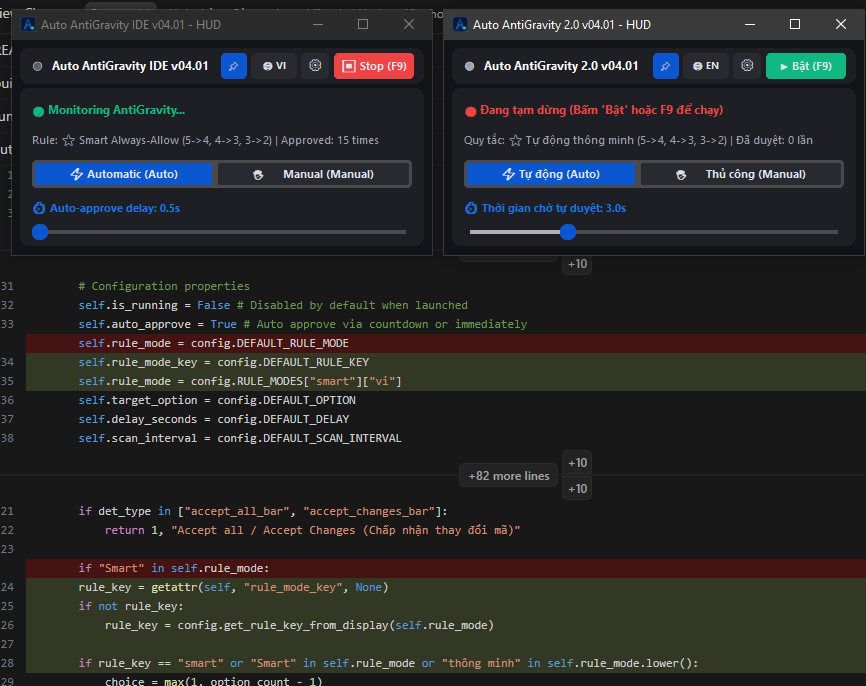Click the "Approved: 15 times" text

point(330,140)
